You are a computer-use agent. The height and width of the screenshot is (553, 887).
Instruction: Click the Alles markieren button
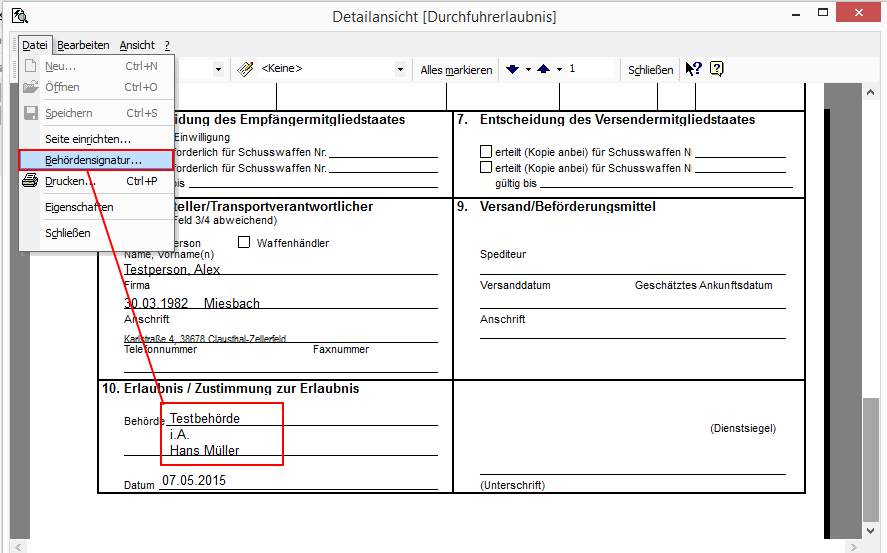point(456,70)
